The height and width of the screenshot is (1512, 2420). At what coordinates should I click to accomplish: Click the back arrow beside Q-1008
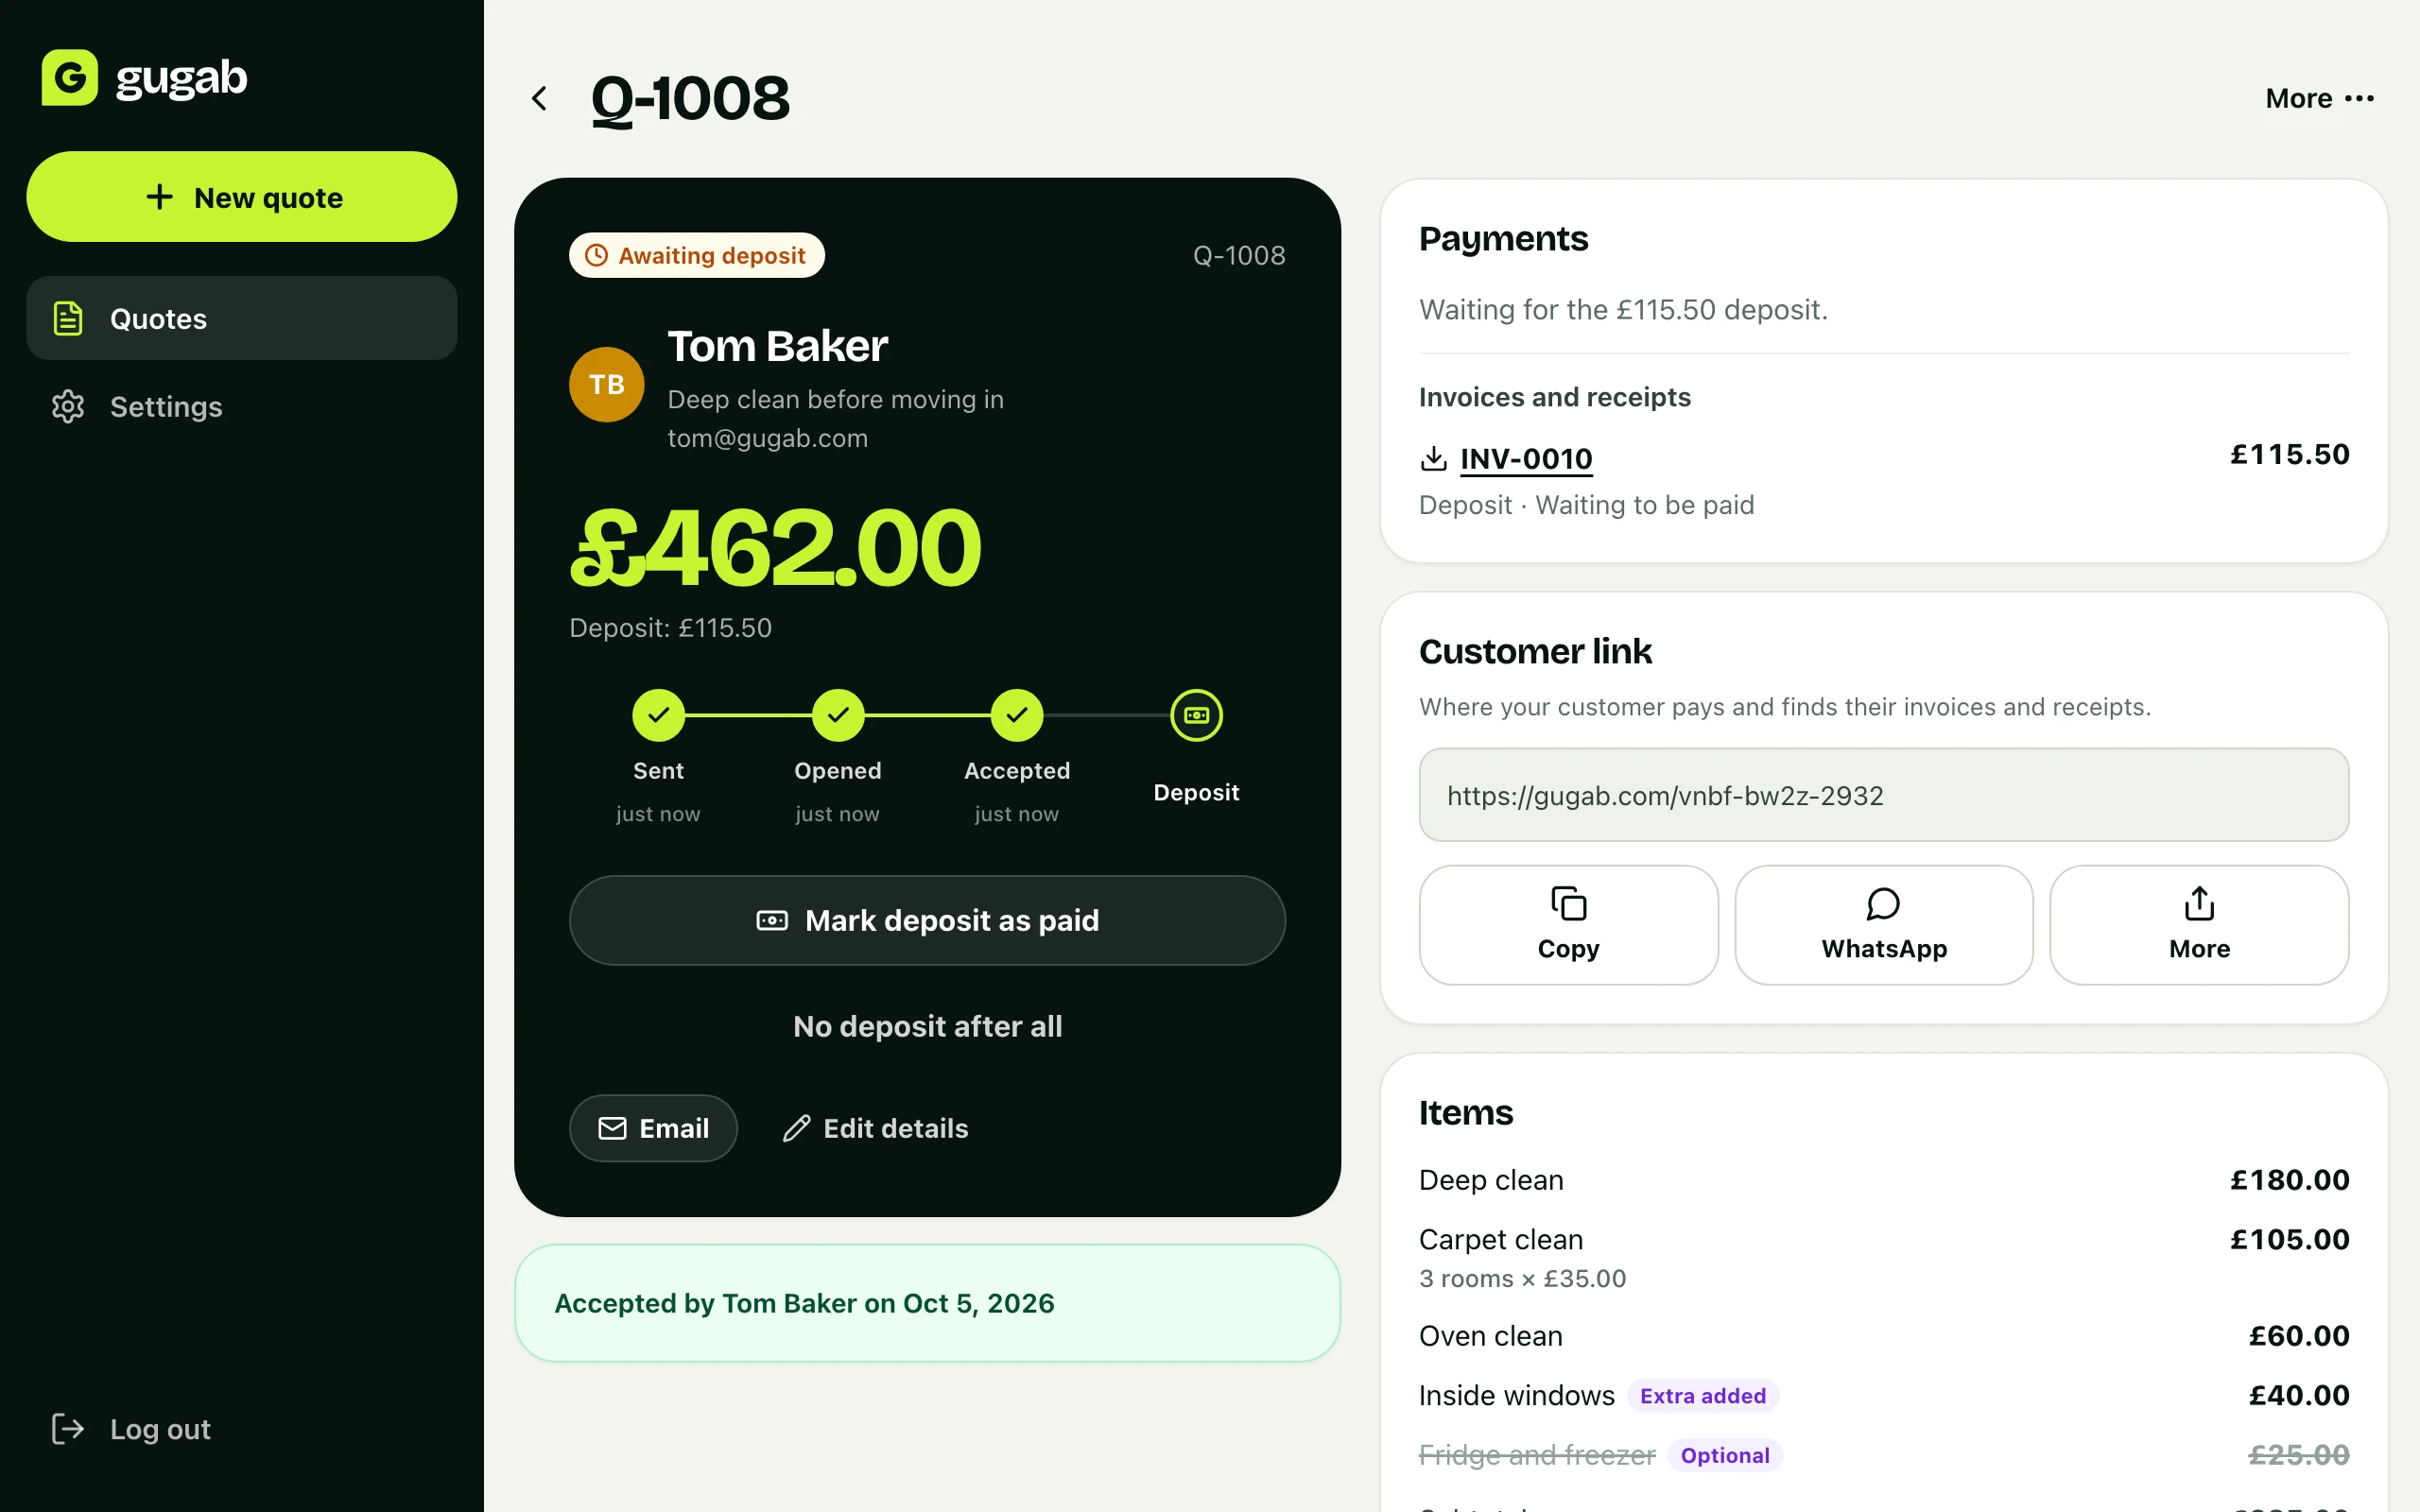[x=539, y=98]
